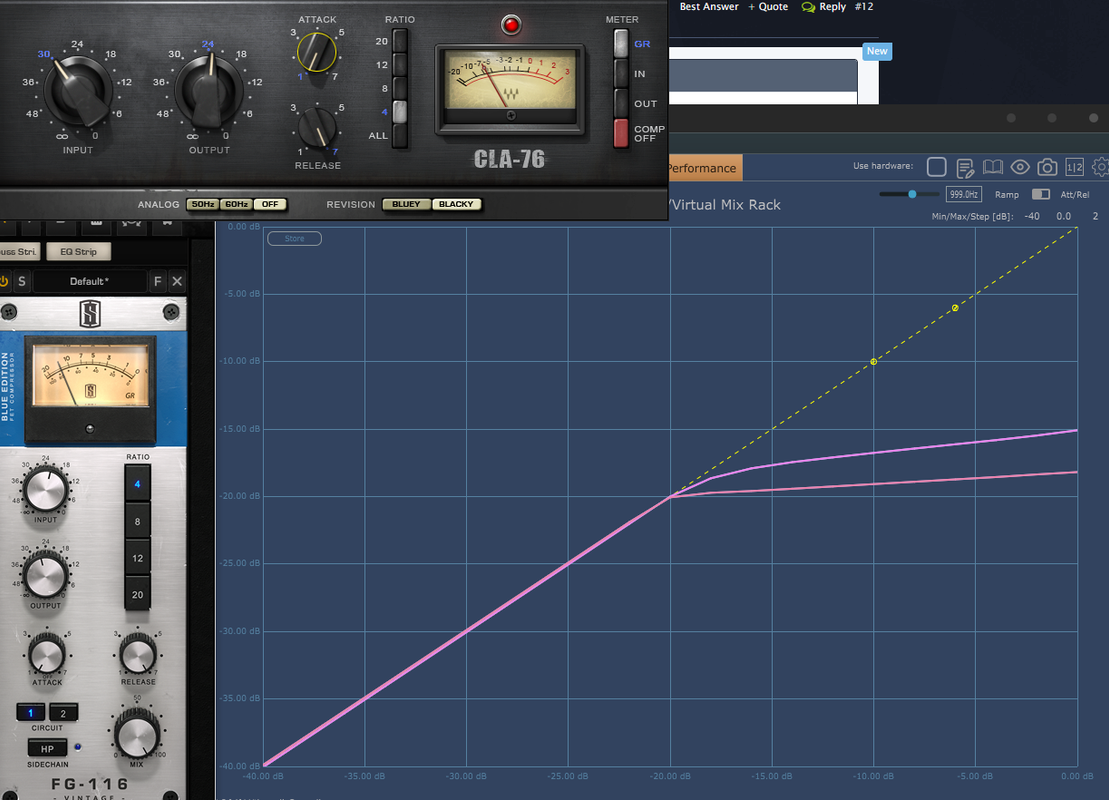
Task: Set CLA-76 meter to IN
Action: (621, 74)
